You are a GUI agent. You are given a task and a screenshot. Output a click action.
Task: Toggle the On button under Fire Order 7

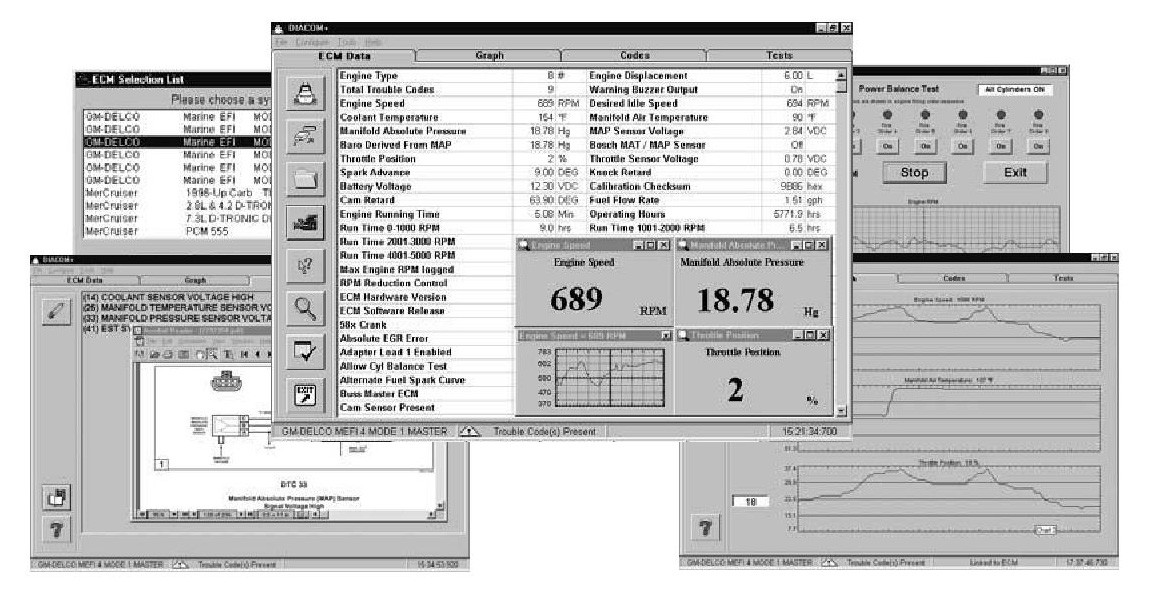coord(1001,146)
